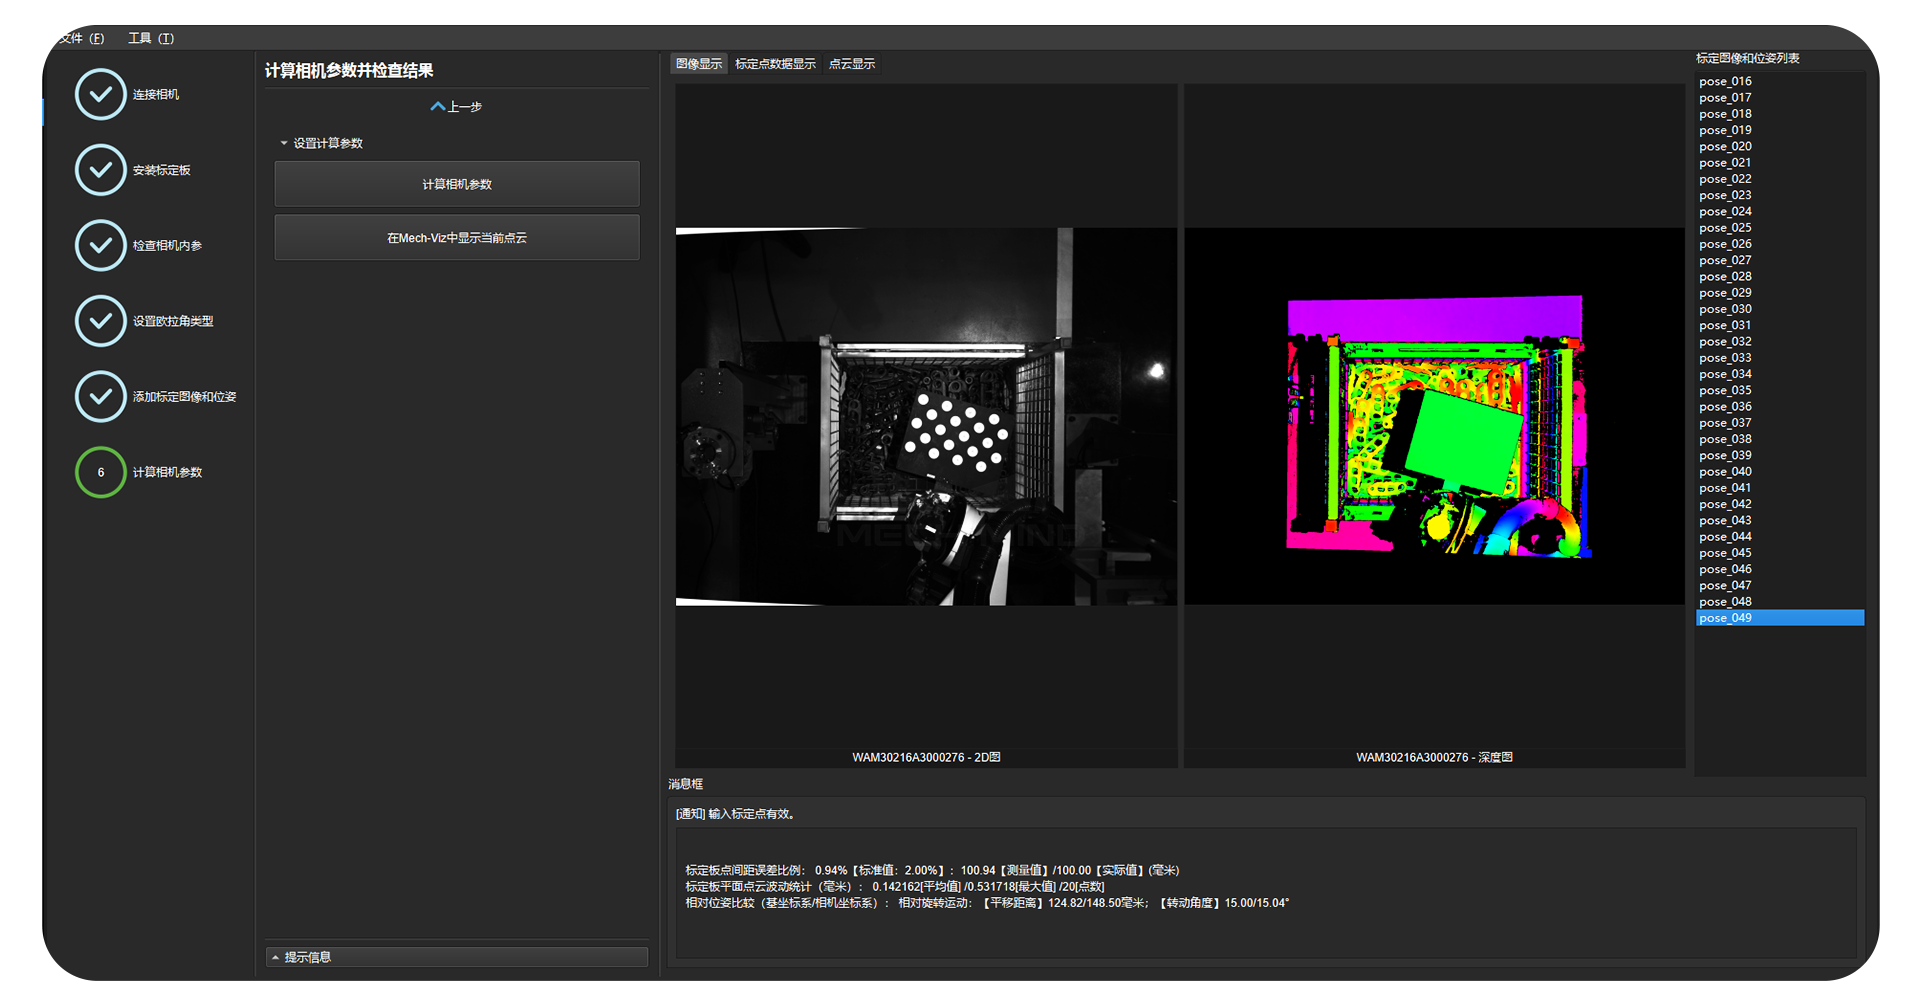The image size is (1920, 1002).
Task: Select step 6 计算相机参数 circle icon
Action: click(x=100, y=472)
